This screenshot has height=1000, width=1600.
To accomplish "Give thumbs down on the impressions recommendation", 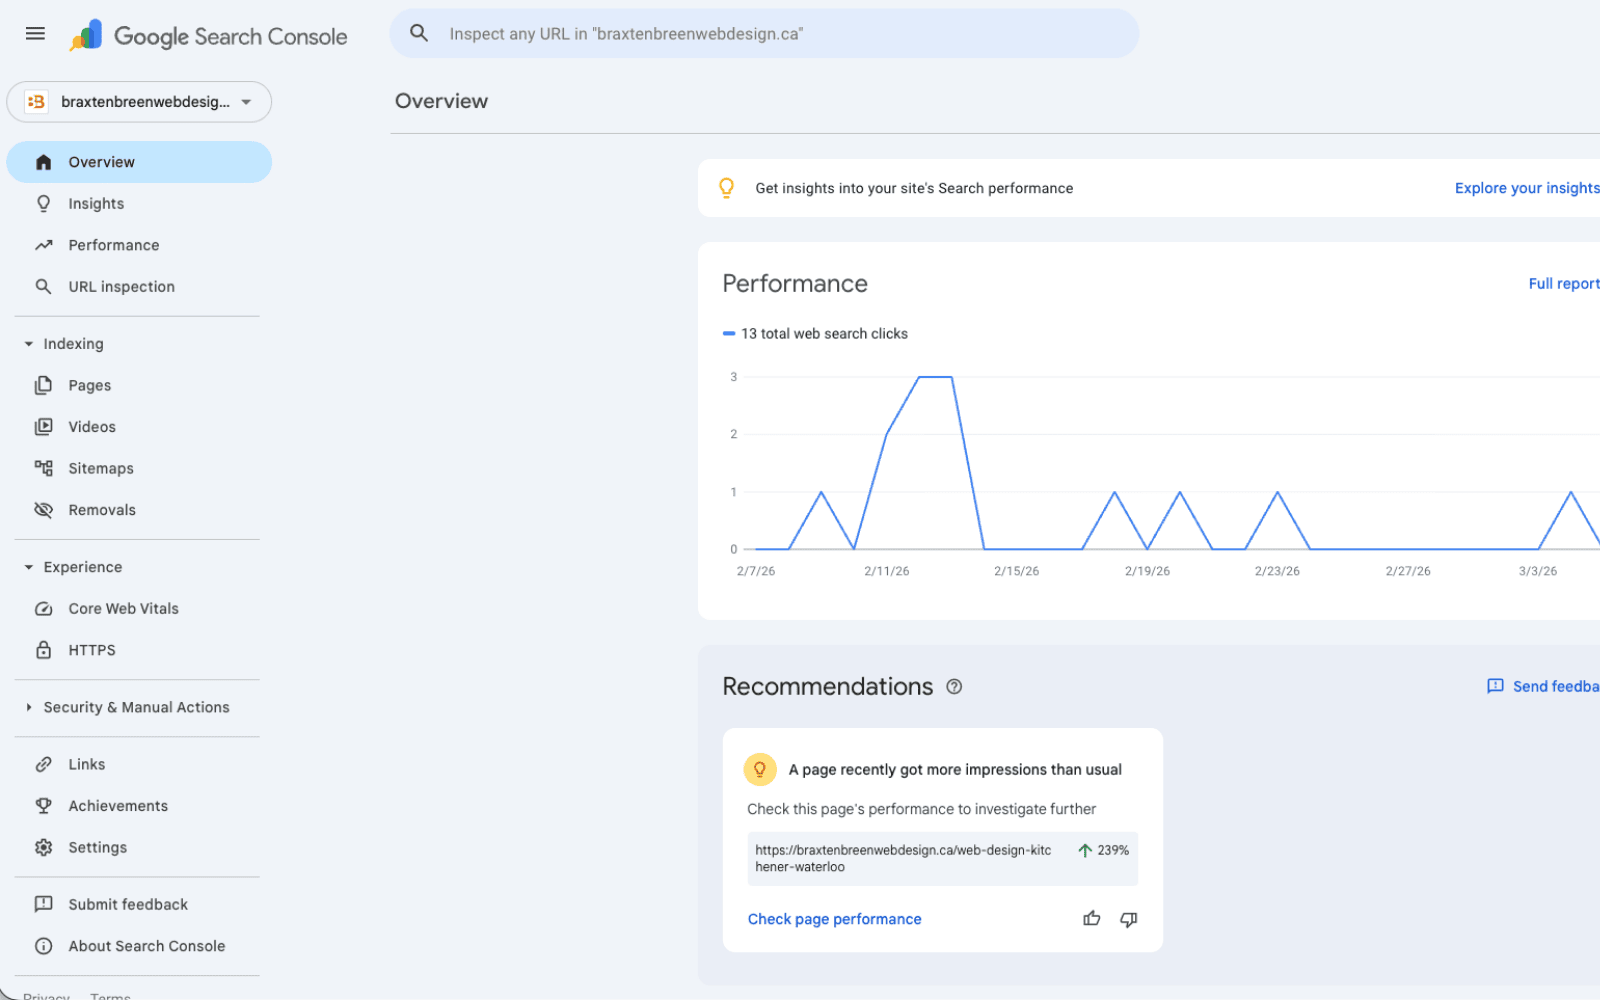I will tap(1128, 919).
